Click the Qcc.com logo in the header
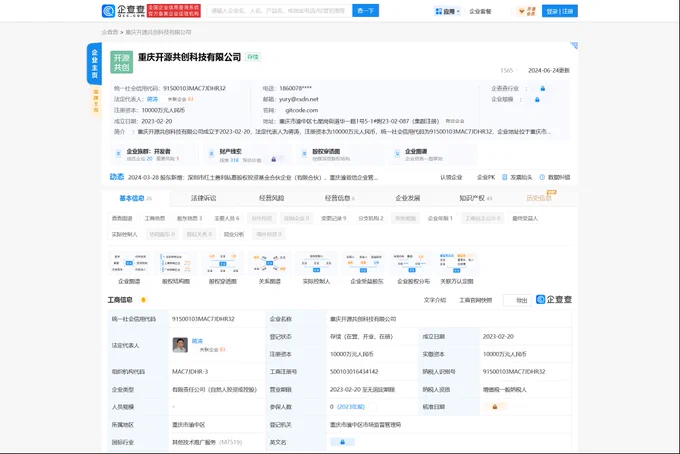Viewport: 680px width, 454px height. (123, 11)
